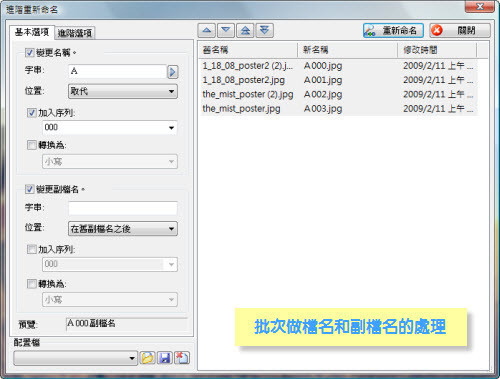Screen dimensions: 500x379
Task: Enable 轉換為 checkbox under 變更副檔名
Action: tap(31, 284)
